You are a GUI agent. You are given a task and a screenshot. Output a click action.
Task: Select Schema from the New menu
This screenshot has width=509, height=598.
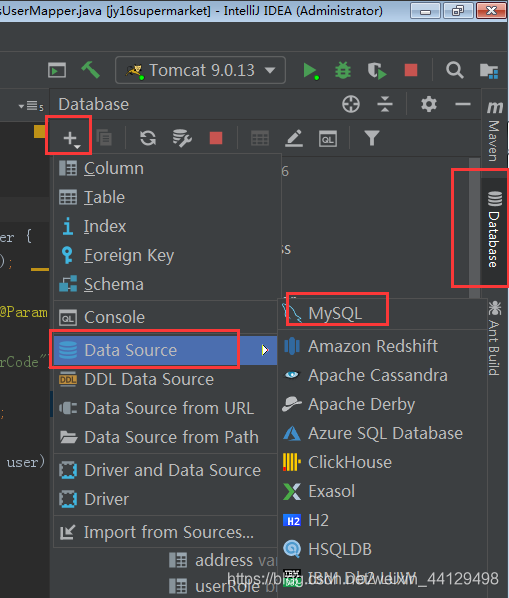[167, 284]
